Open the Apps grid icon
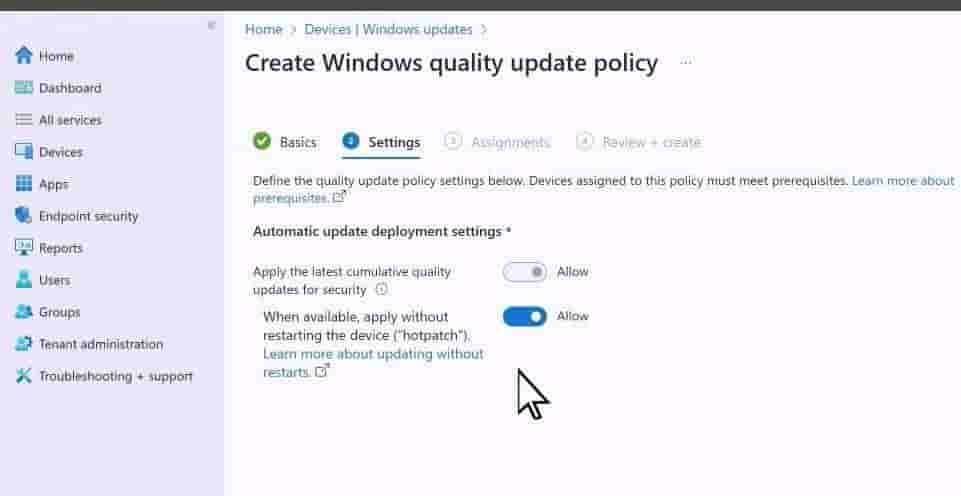The height and width of the screenshot is (496, 961). point(23,183)
